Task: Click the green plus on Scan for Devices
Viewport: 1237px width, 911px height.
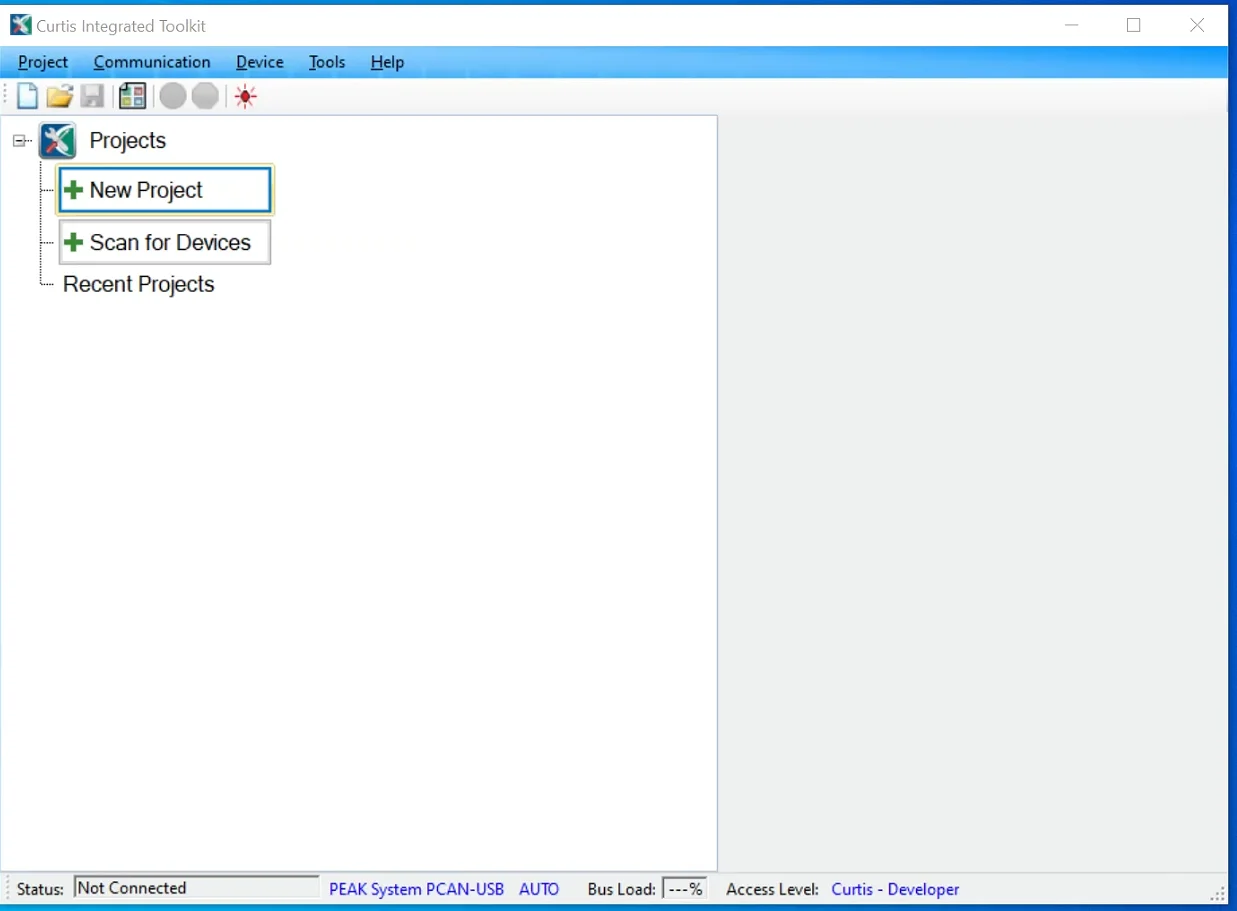Action: pos(73,242)
